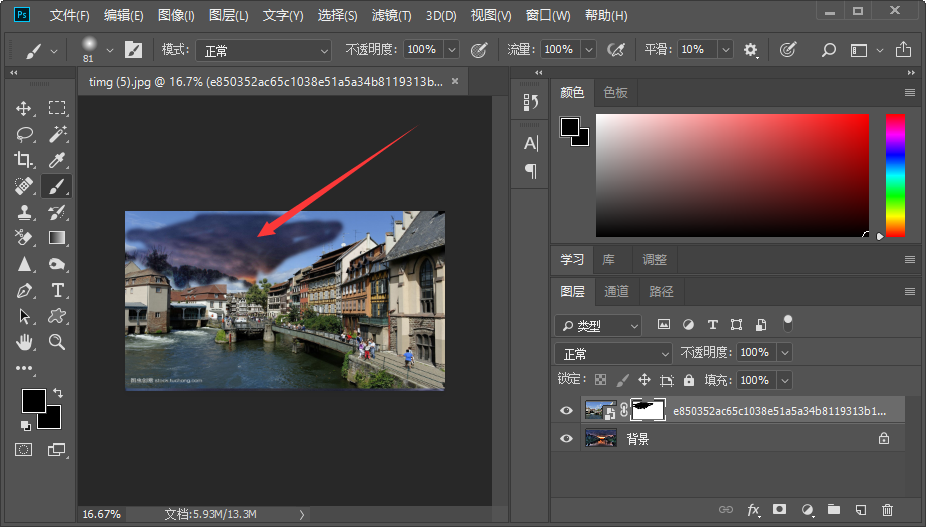Open the layer style fx menu
The width and height of the screenshot is (926, 527).
[753, 510]
